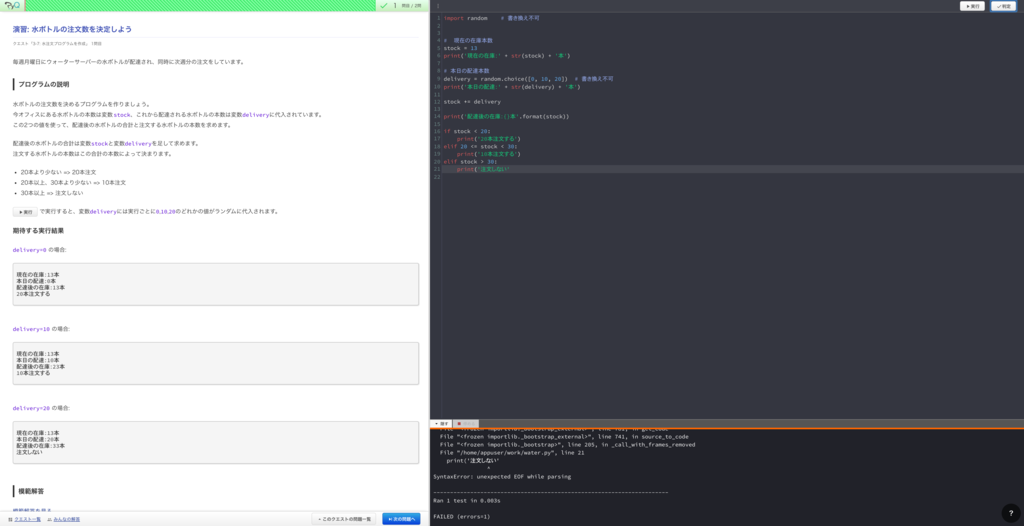The image size is (1024, 526).
Task: Click code line 'import random'
Action: click(466, 18)
